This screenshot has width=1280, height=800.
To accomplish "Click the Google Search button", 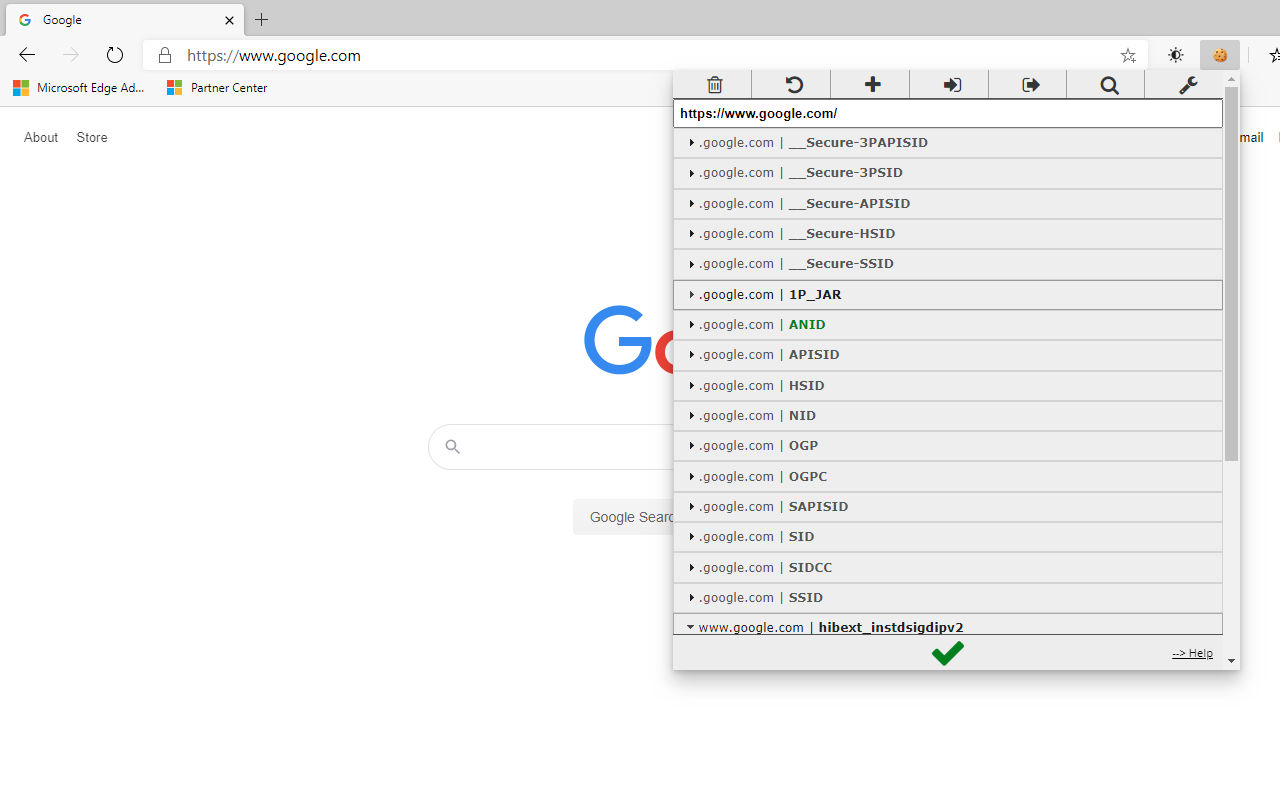I will (x=624, y=517).
